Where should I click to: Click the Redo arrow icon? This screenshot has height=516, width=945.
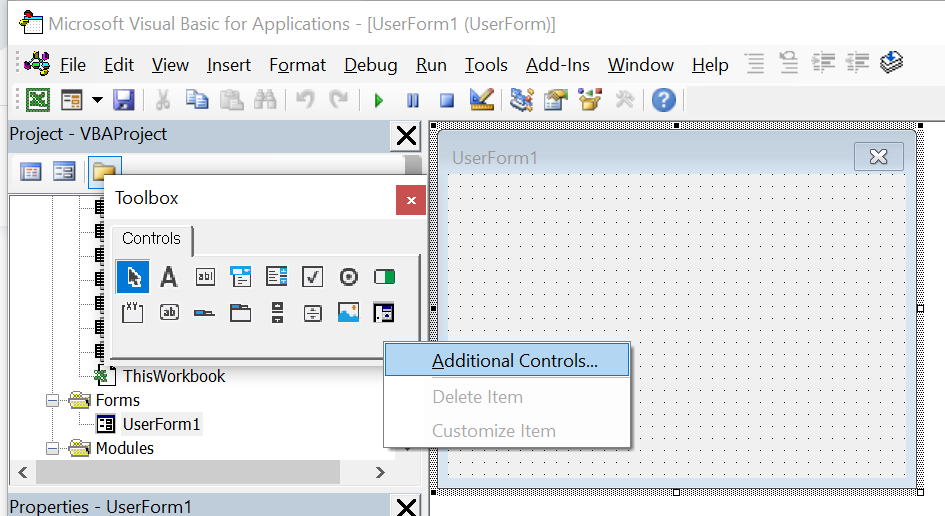click(x=339, y=99)
